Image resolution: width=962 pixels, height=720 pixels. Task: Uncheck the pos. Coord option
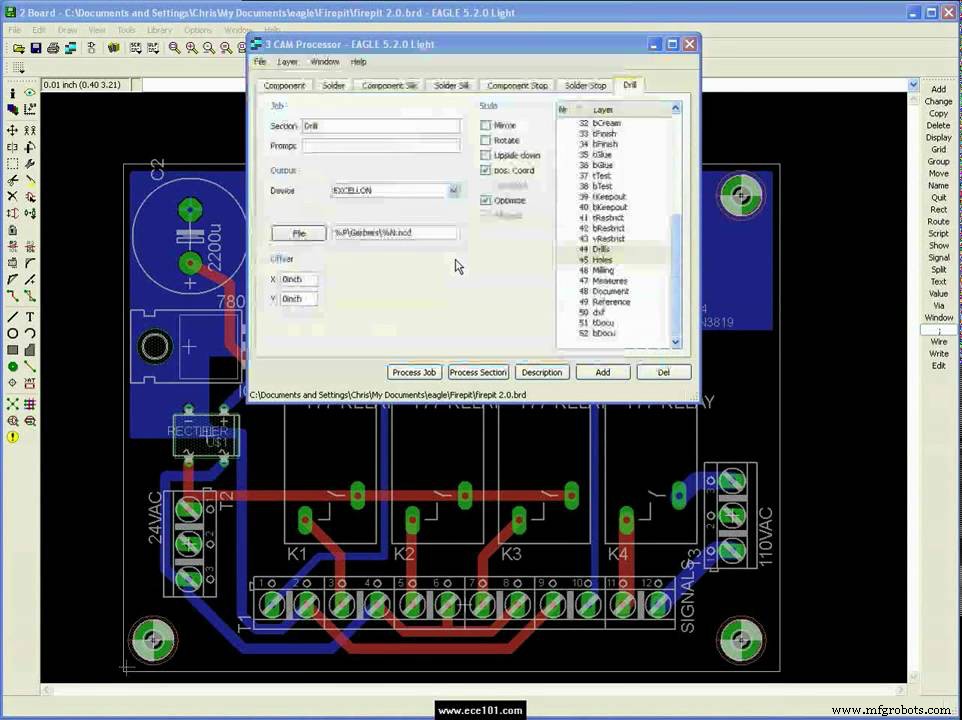(x=486, y=170)
